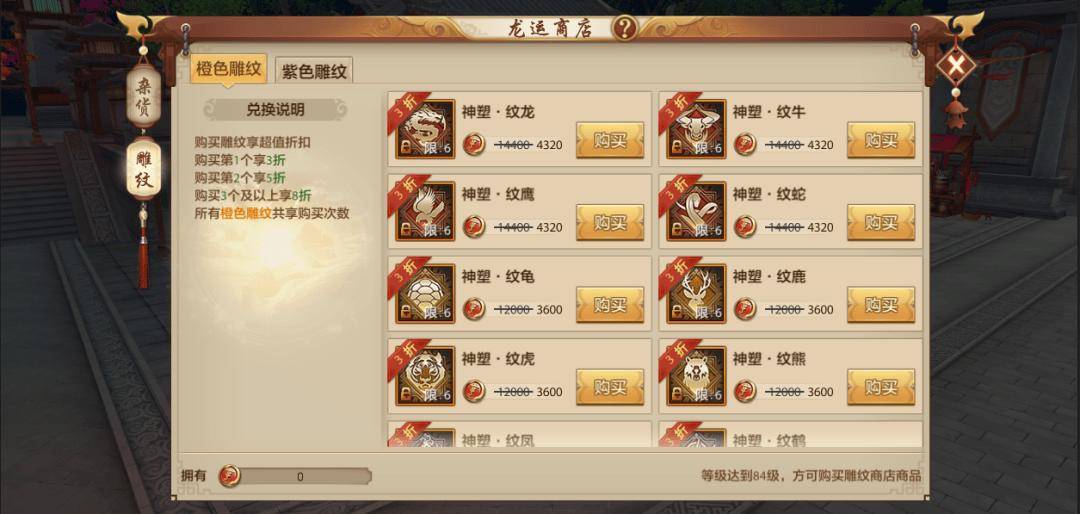Close the shop with red X lantern
Screen dimensions: 1080x514
[956, 67]
